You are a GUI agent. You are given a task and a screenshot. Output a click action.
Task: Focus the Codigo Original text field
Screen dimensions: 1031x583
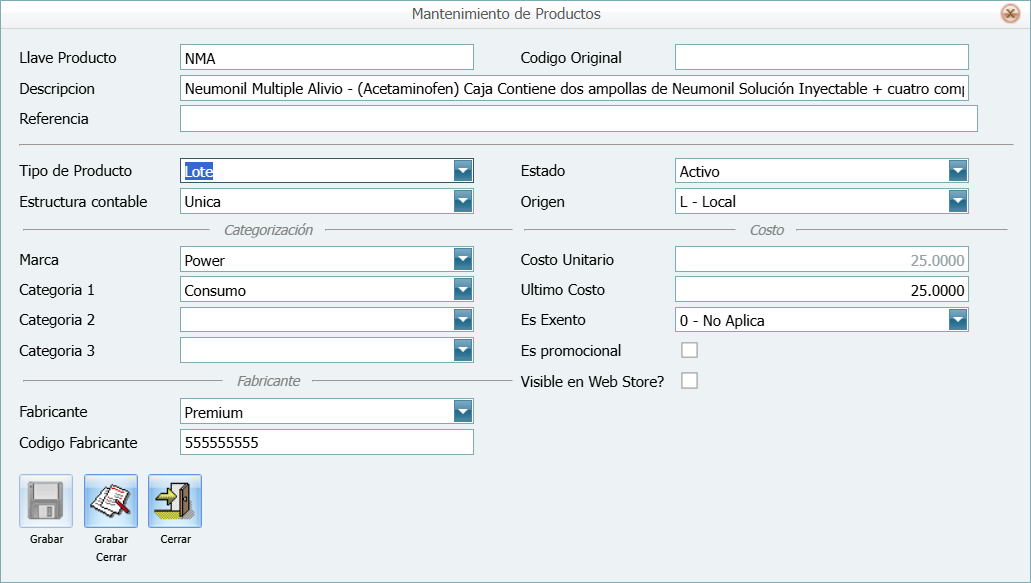821,58
